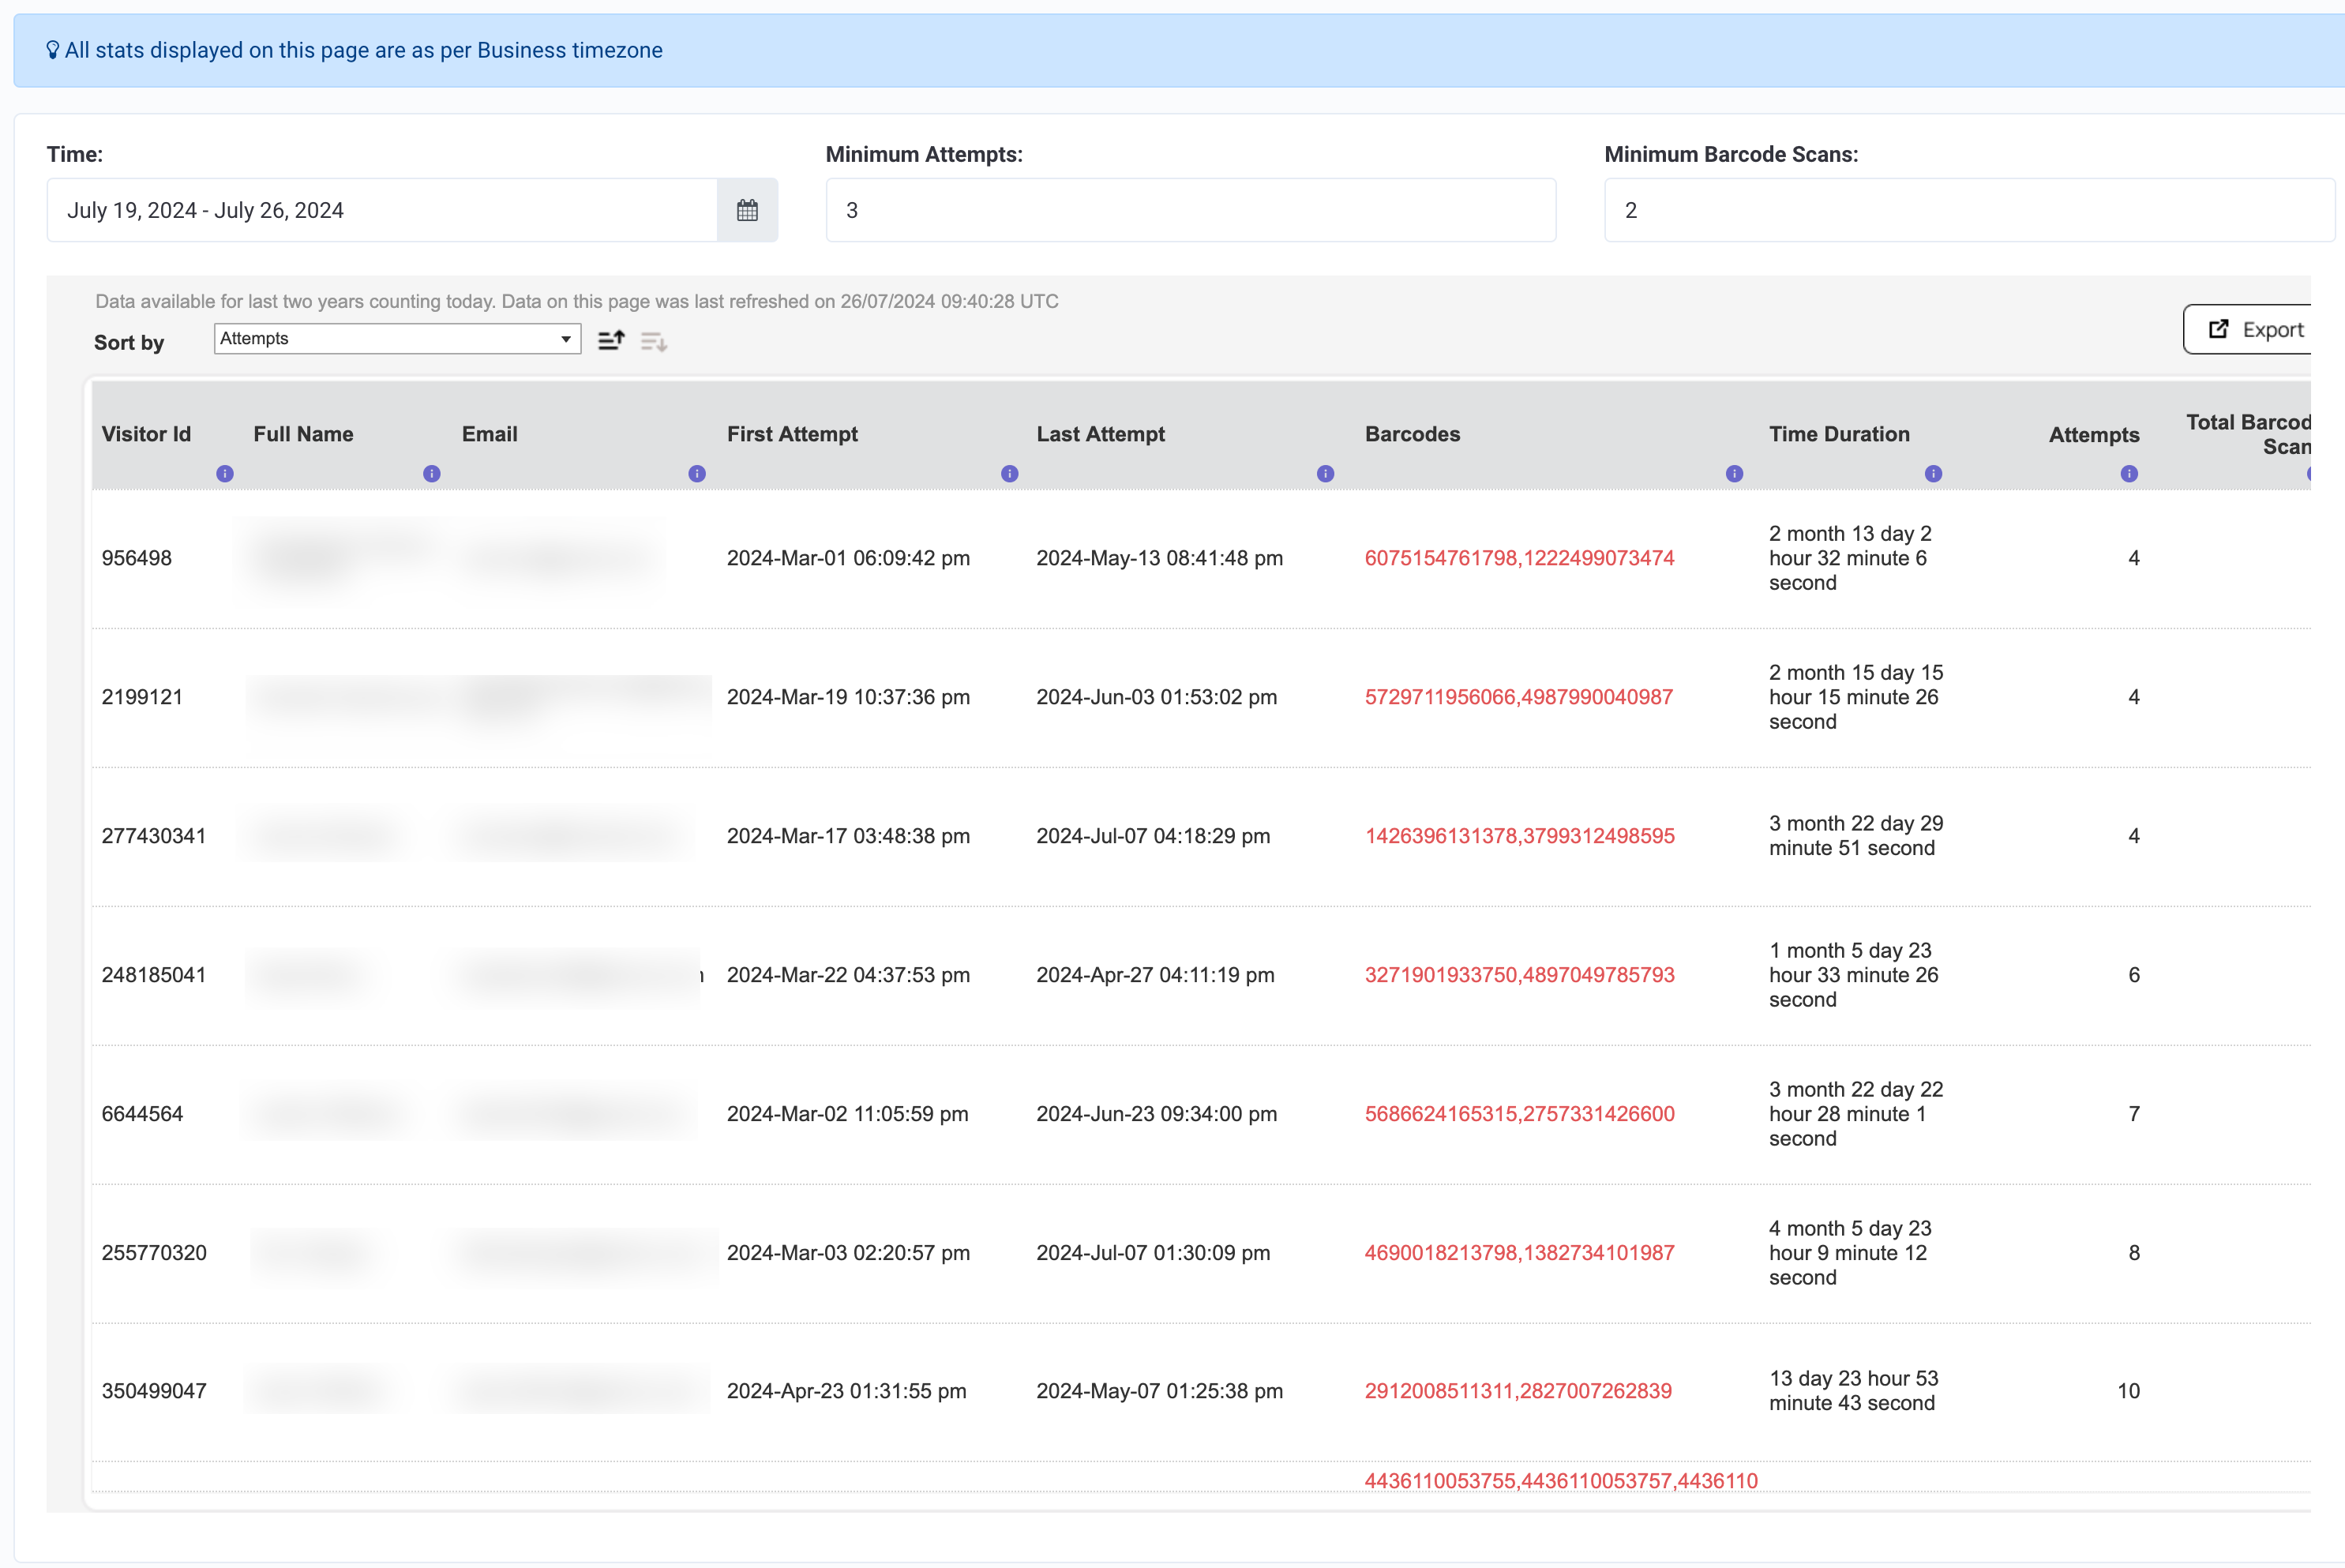This screenshot has height=1568, width=2345.
Task: Open barcodes 6075154761798,1222499073474 link
Action: click(x=1519, y=558)
